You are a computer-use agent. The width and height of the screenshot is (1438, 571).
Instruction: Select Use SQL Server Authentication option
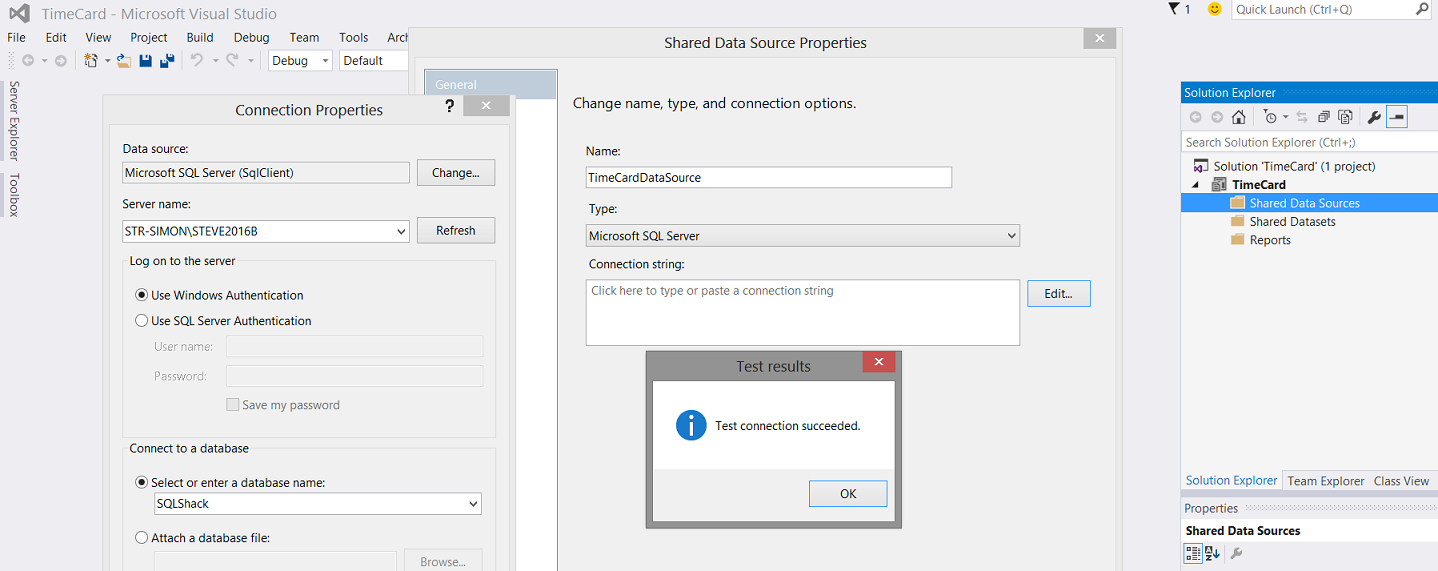[x=141, y=321]
